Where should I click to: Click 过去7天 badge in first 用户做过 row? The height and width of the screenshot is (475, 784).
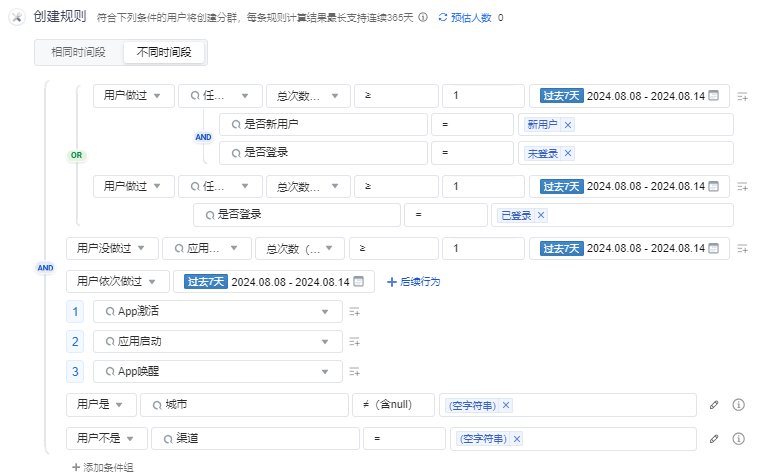tap(562, 96)
